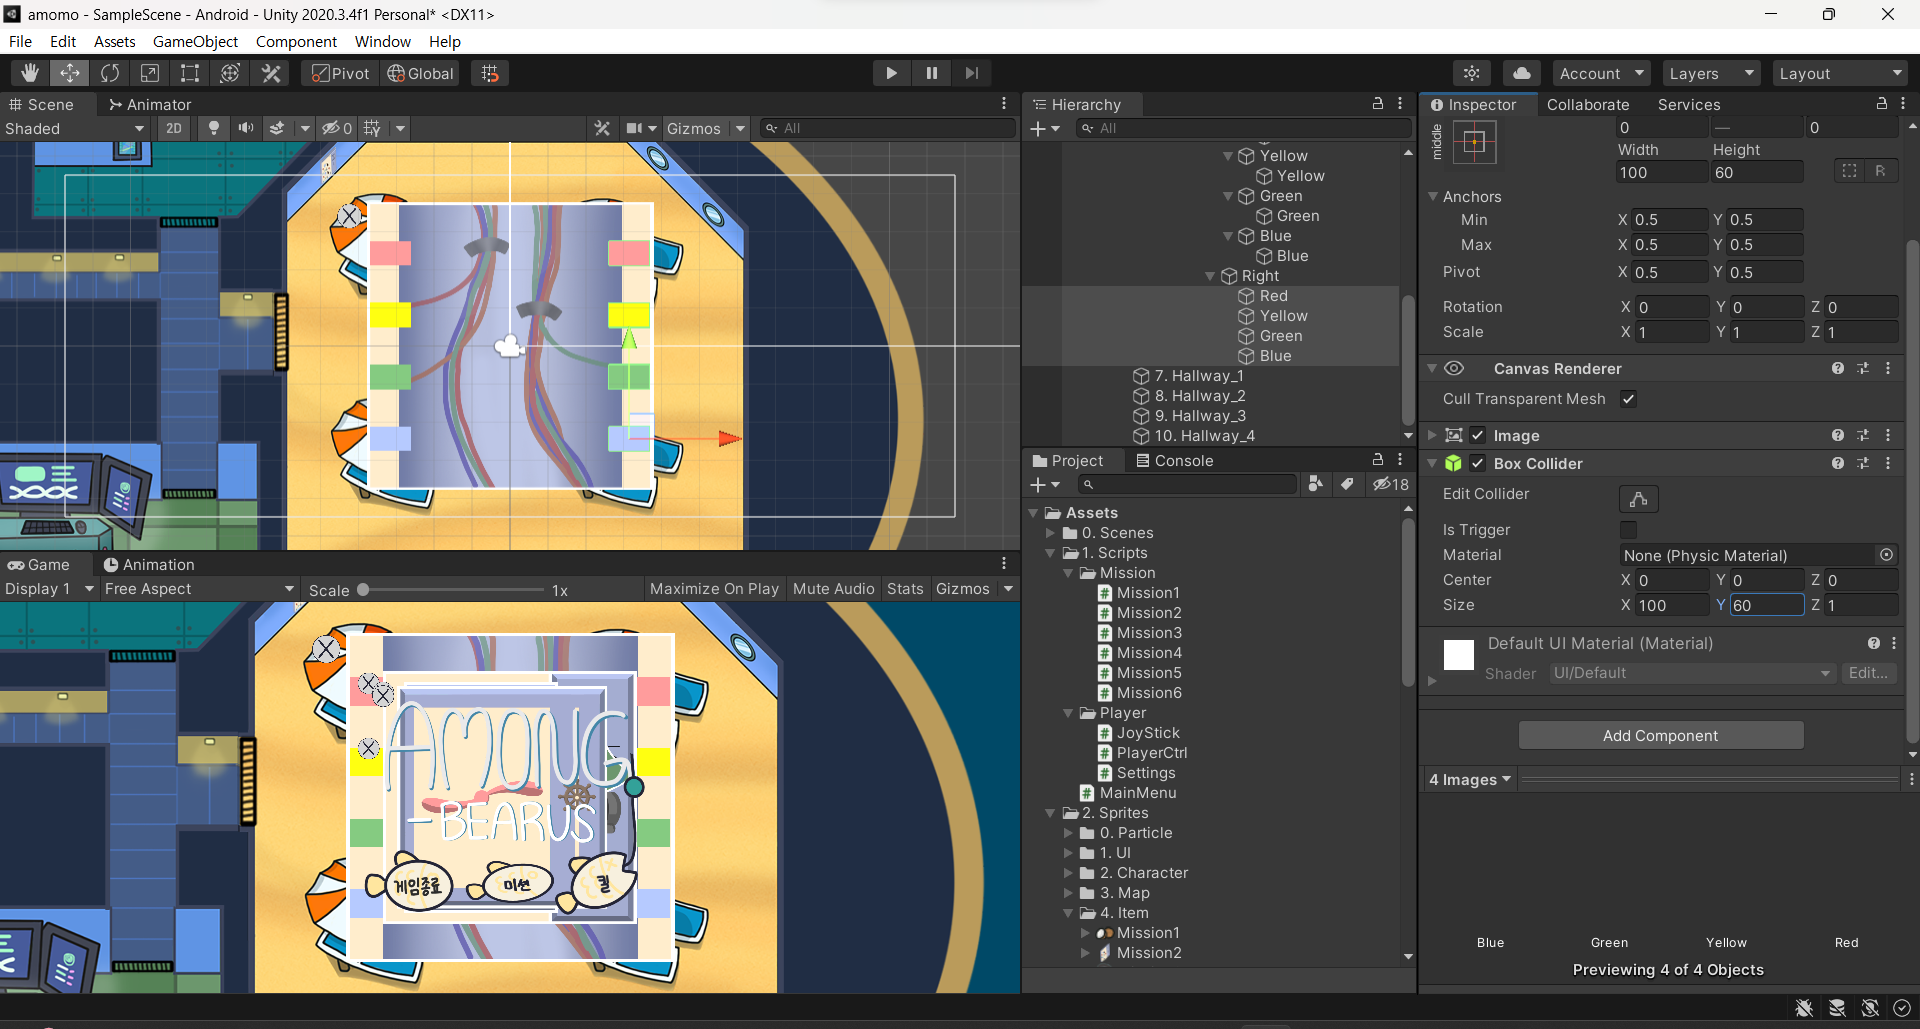Click the Step frame button
This screenshot has height=1029, width=1920.
click(971, 73)
